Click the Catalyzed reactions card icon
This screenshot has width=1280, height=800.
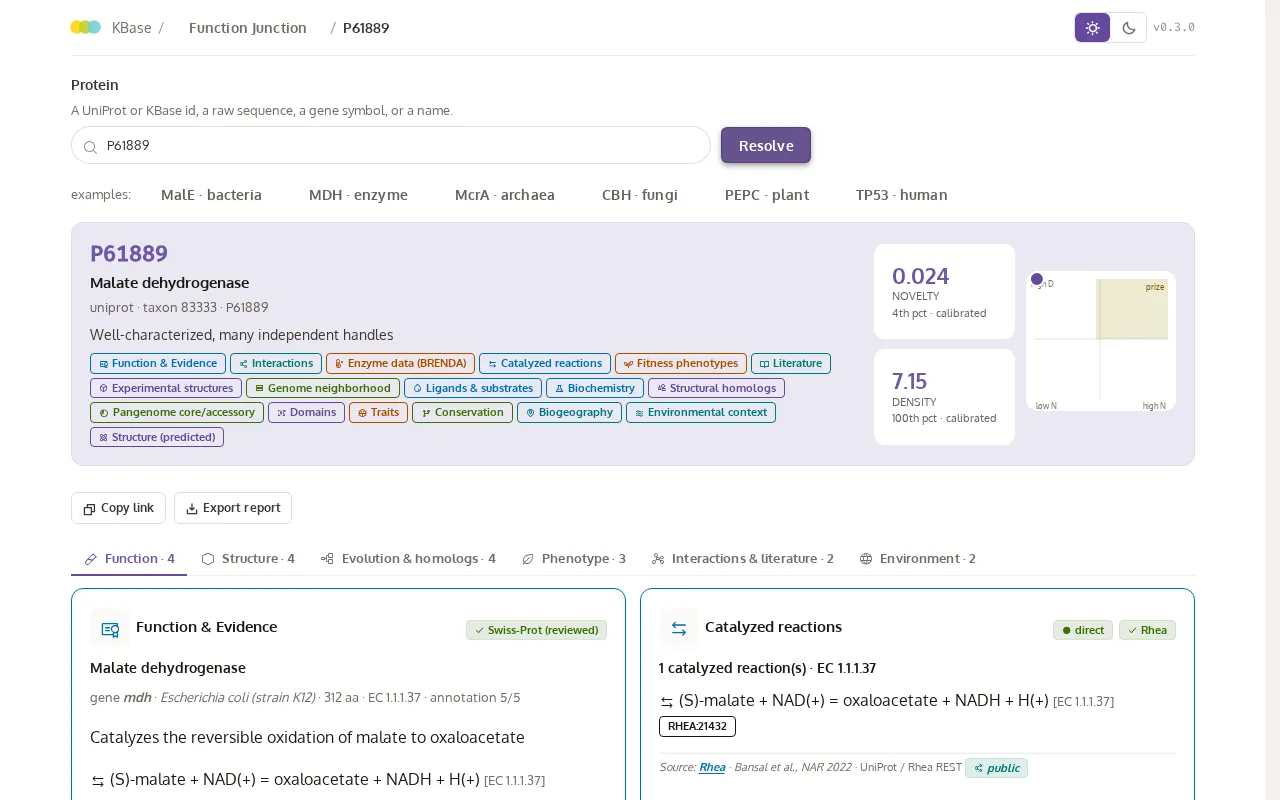(679, 629)
